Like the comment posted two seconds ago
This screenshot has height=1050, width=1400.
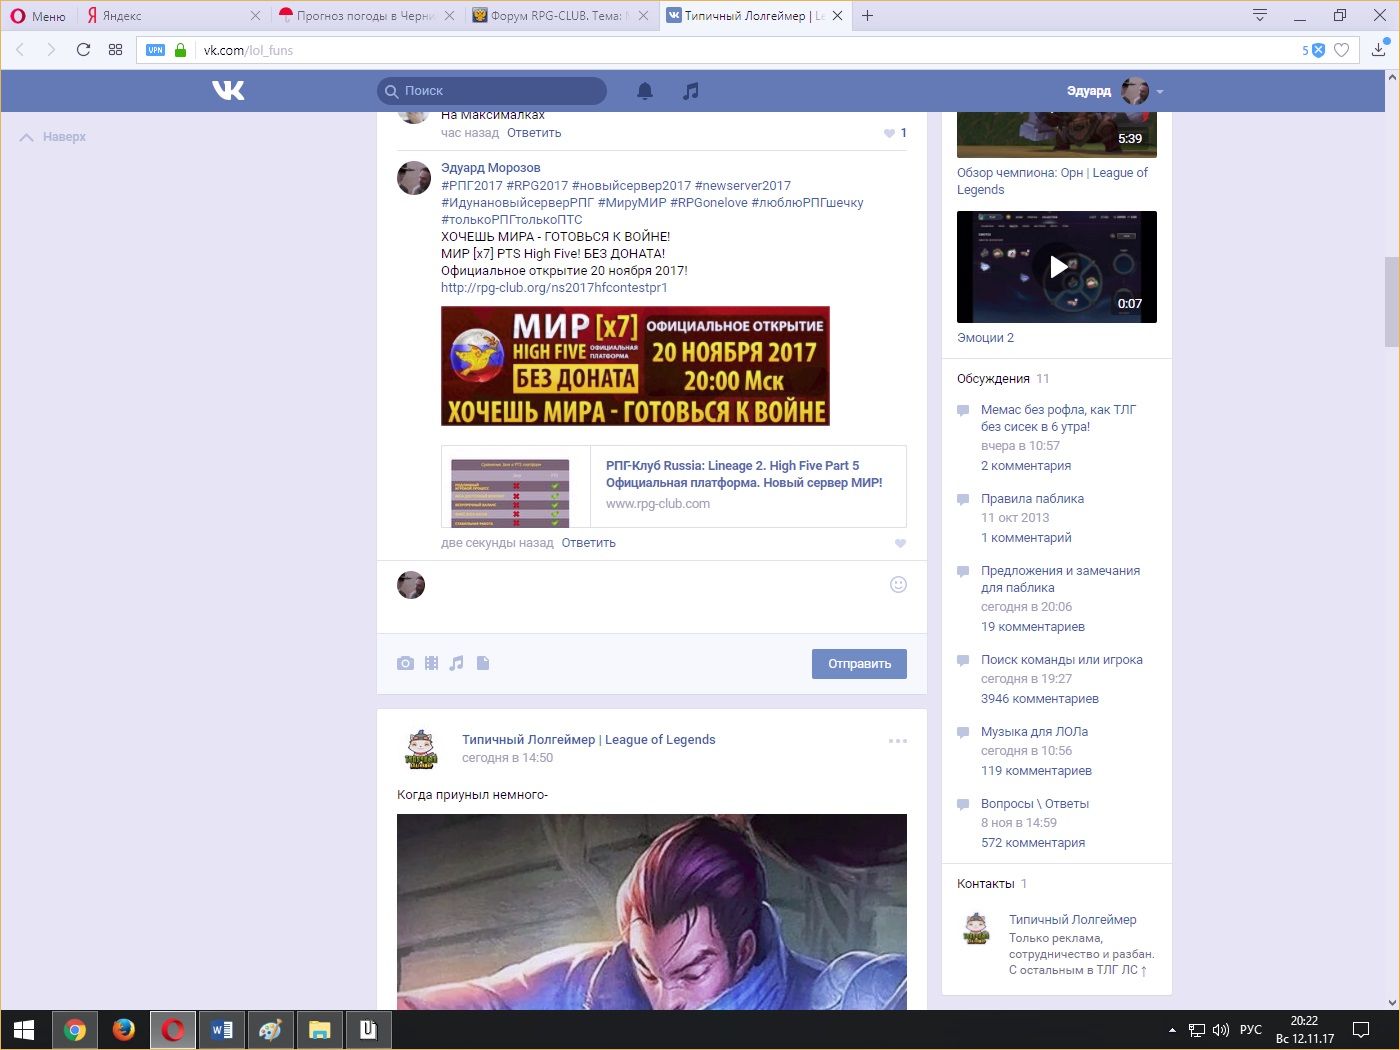900,543
